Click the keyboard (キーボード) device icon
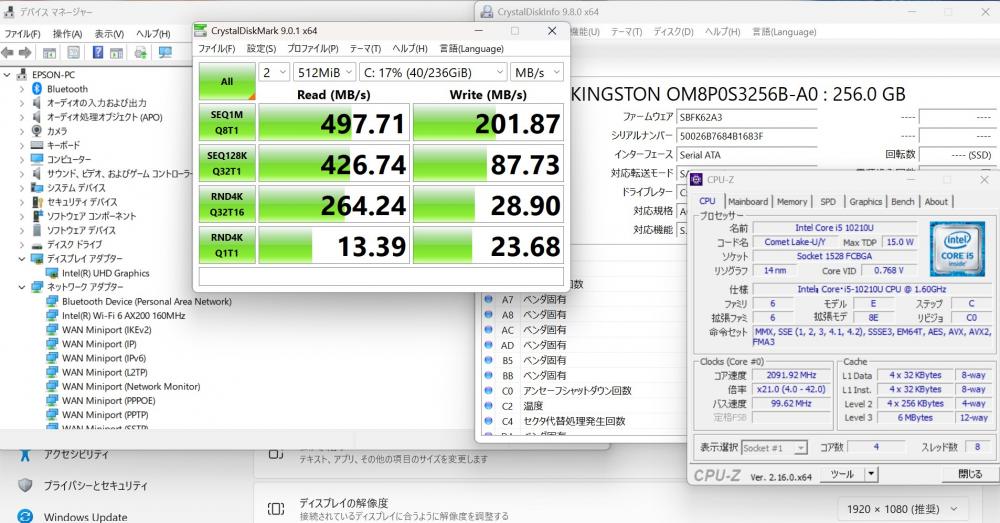The width and height of the screenshot is (1000, 523). point(37,145)
